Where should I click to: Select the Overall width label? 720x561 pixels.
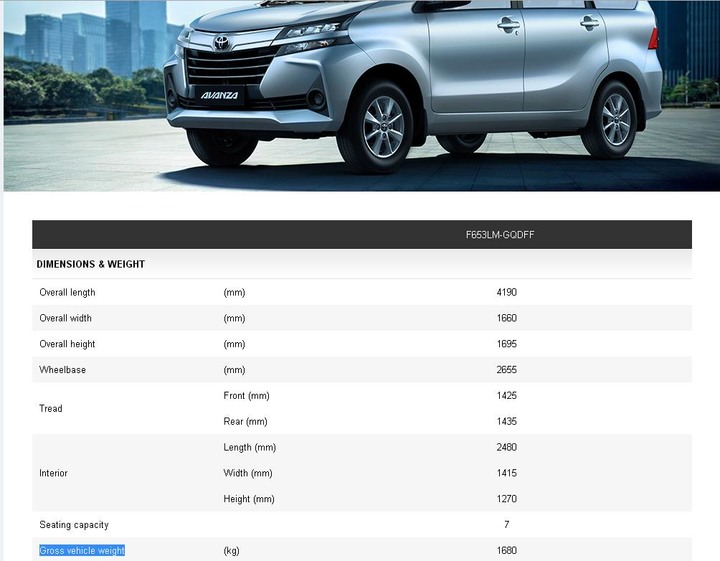[x=65, y=318]
